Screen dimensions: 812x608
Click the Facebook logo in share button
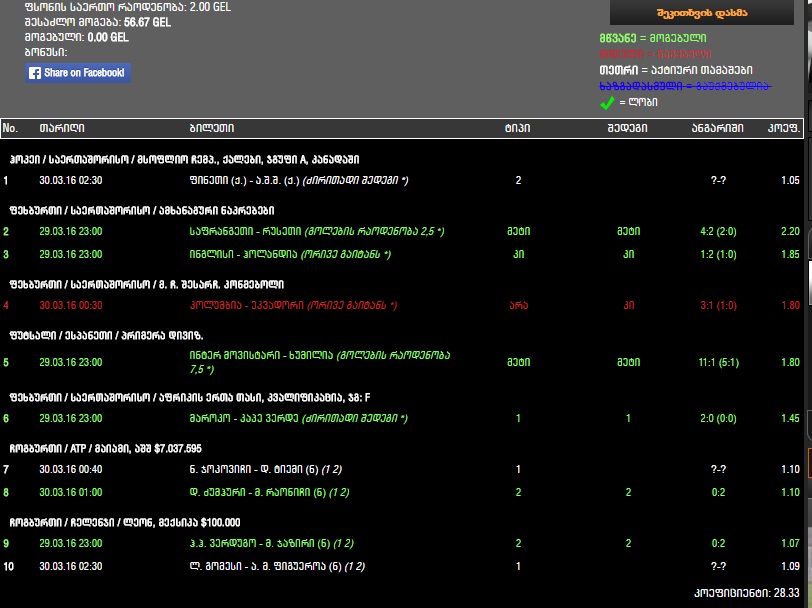point(34,73)
